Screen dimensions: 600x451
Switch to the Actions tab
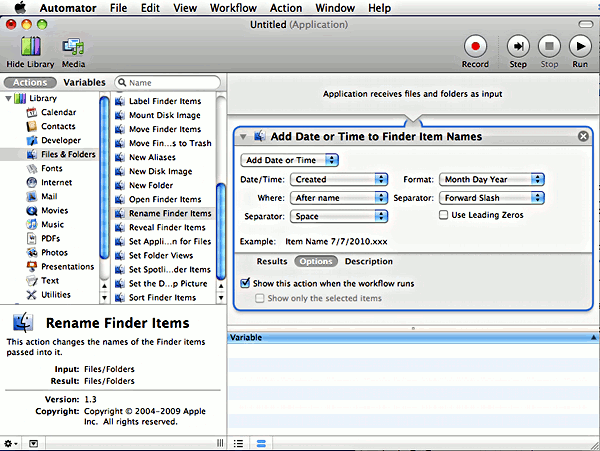[30, 83]
